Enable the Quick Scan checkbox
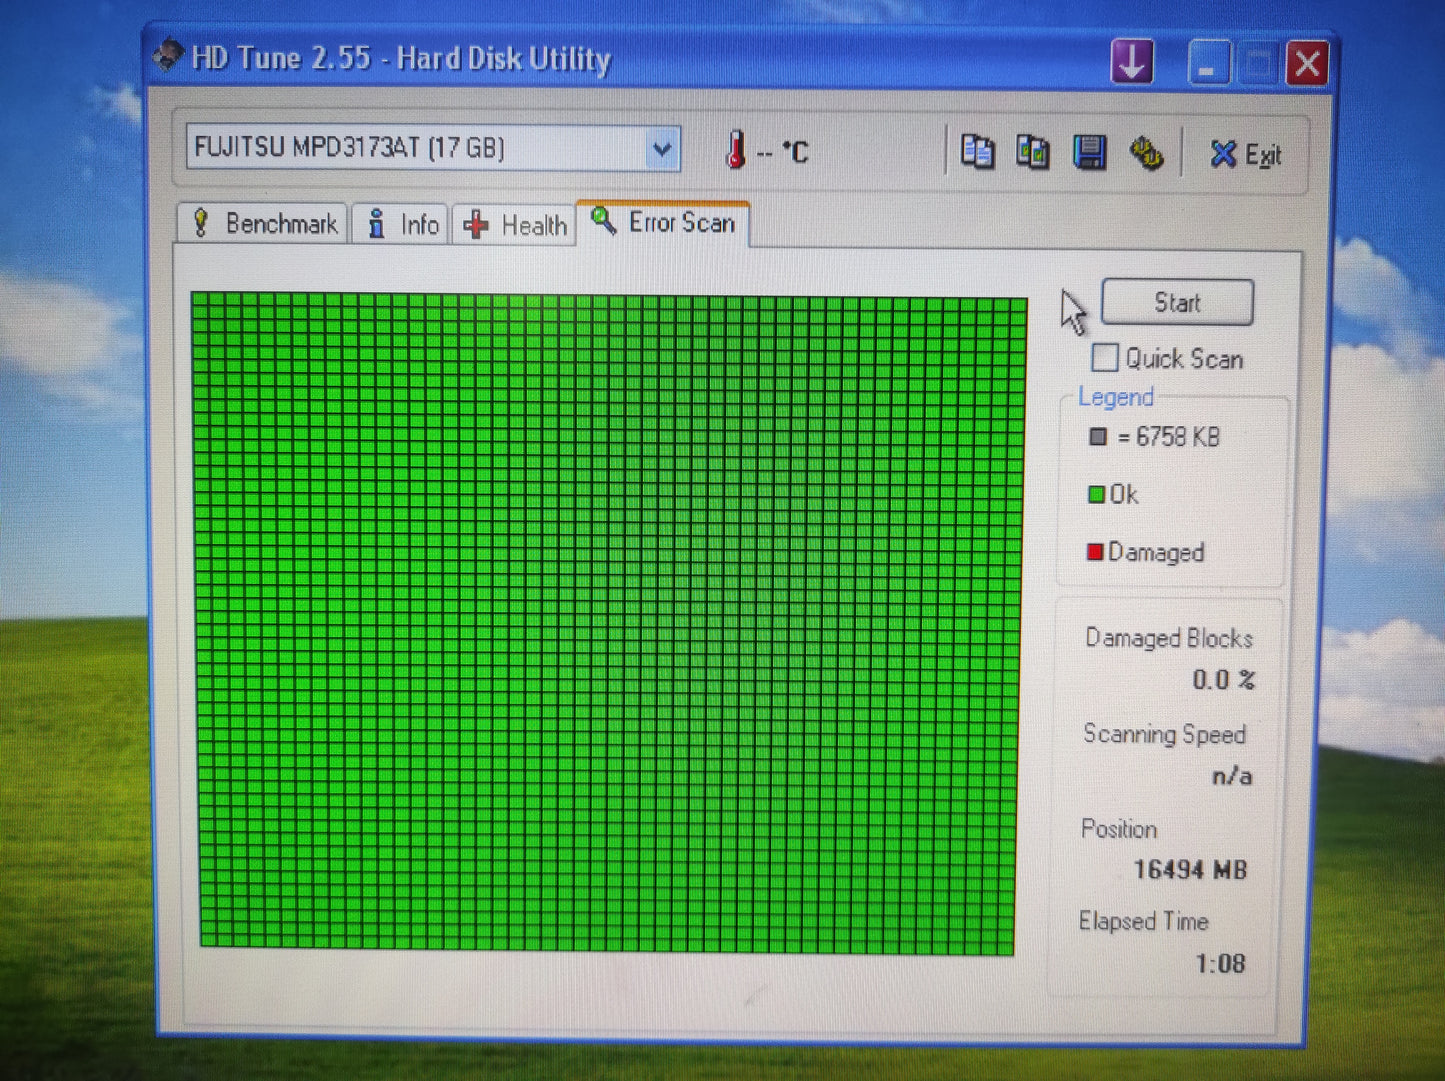Viewport: 1445px width, 1081px height. click(x=1105, y=358)
